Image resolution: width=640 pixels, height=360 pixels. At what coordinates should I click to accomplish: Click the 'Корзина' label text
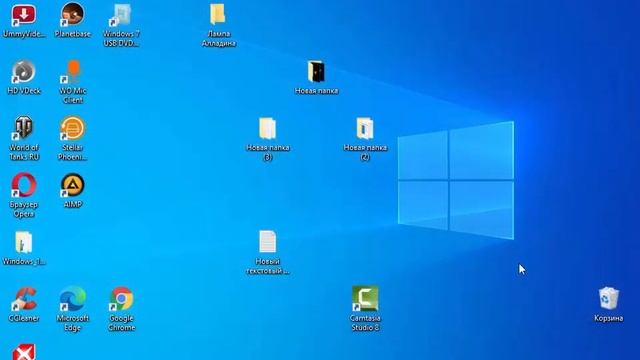pyautogui.click(x=609, y=318)
